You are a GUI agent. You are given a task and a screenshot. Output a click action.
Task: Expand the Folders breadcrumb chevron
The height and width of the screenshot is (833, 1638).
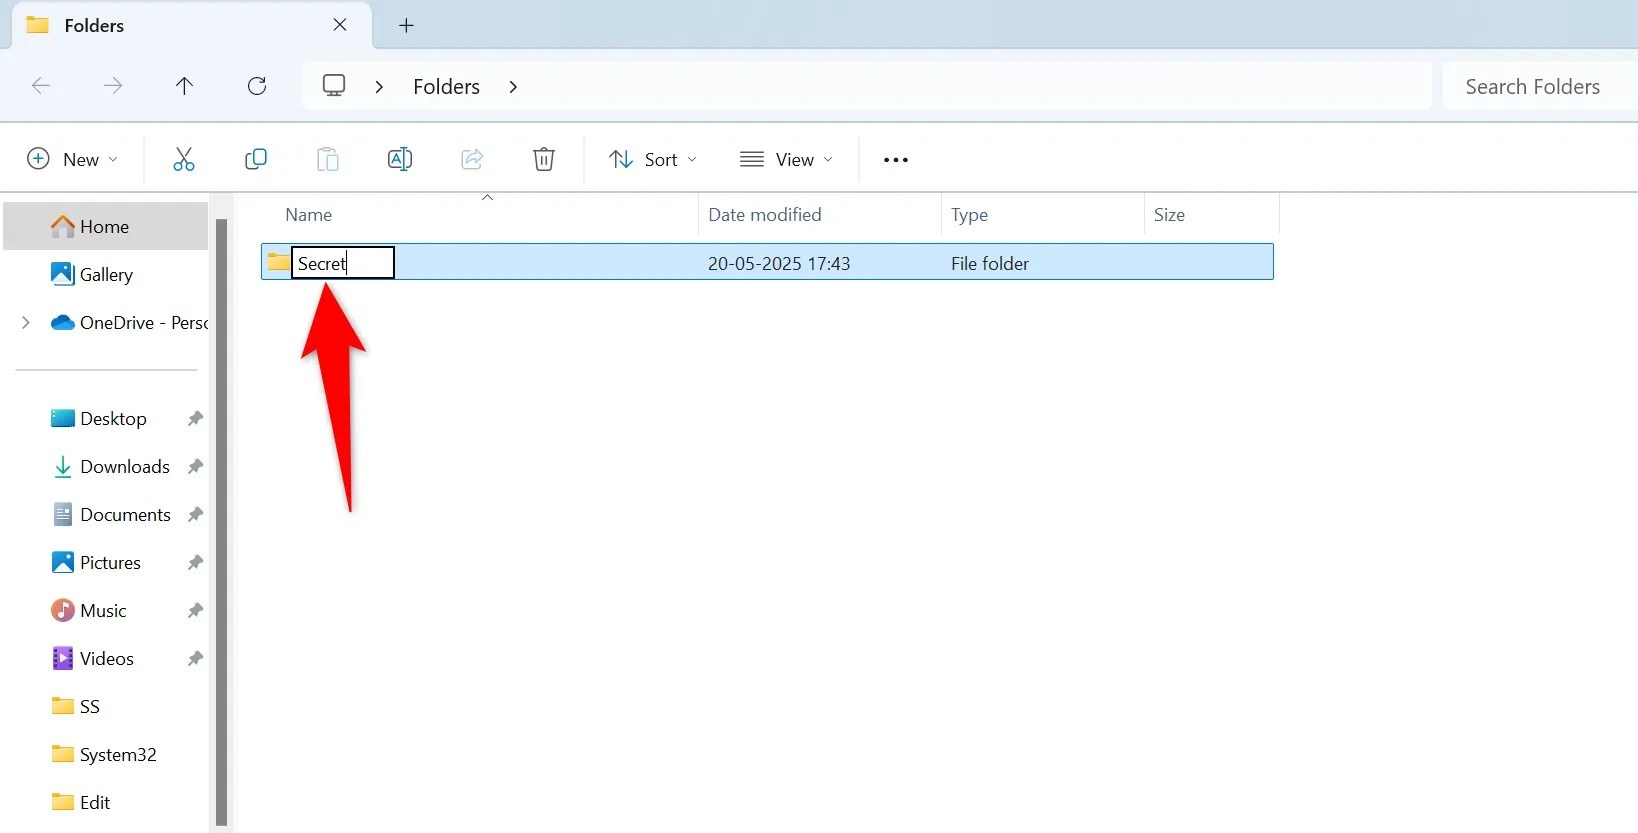click(x=513, y=87)
